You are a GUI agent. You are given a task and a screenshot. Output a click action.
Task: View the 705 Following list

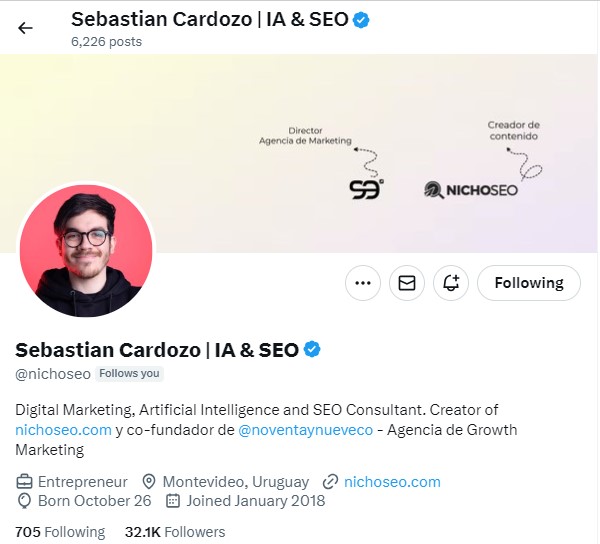pos(60,532)
